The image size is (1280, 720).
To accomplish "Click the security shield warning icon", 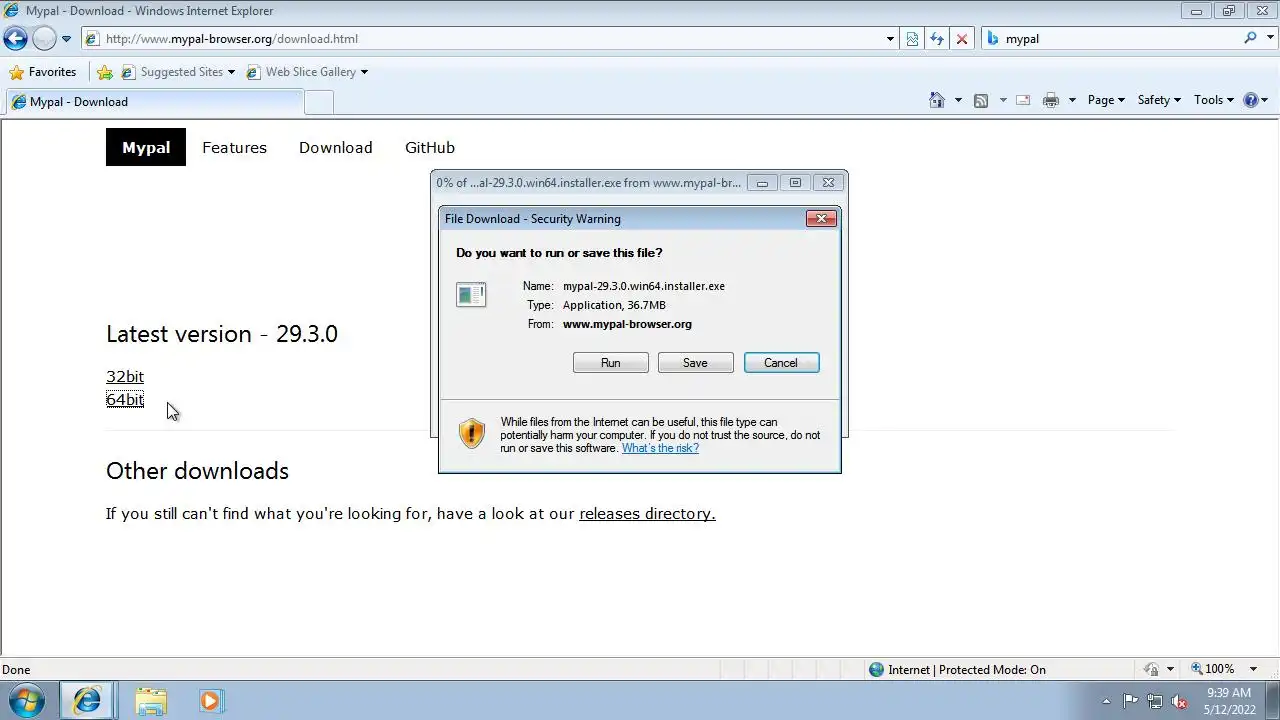I will tap(471, 433).
